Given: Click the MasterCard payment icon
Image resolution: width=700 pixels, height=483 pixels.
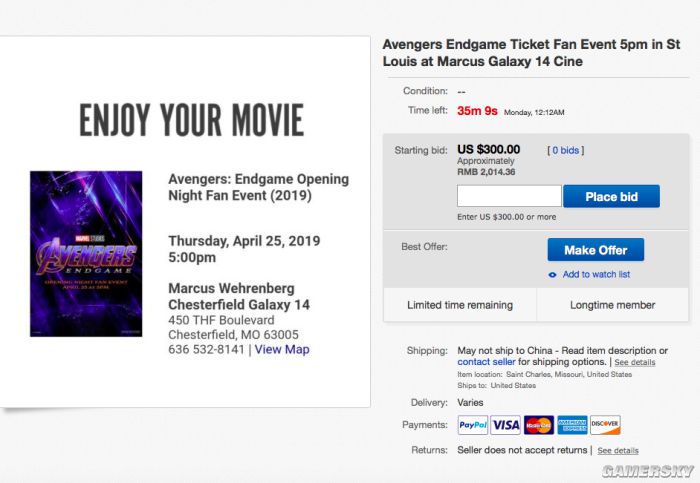Looking at the screenshot, I should click(539, 425).
